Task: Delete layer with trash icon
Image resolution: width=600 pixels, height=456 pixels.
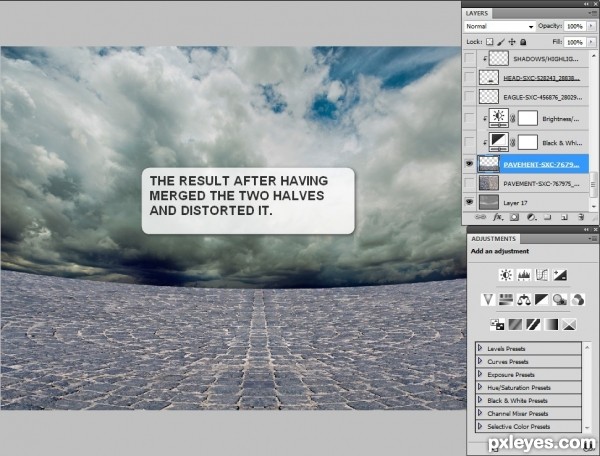Action: coord(581,217)
